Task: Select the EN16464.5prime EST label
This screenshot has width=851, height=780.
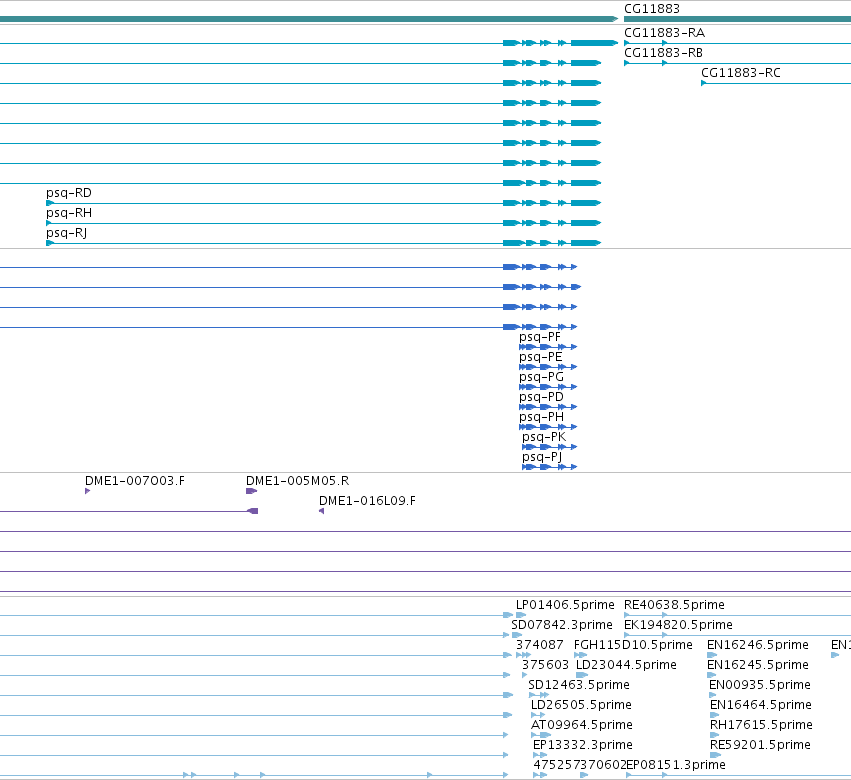Action: pos(761,705)
